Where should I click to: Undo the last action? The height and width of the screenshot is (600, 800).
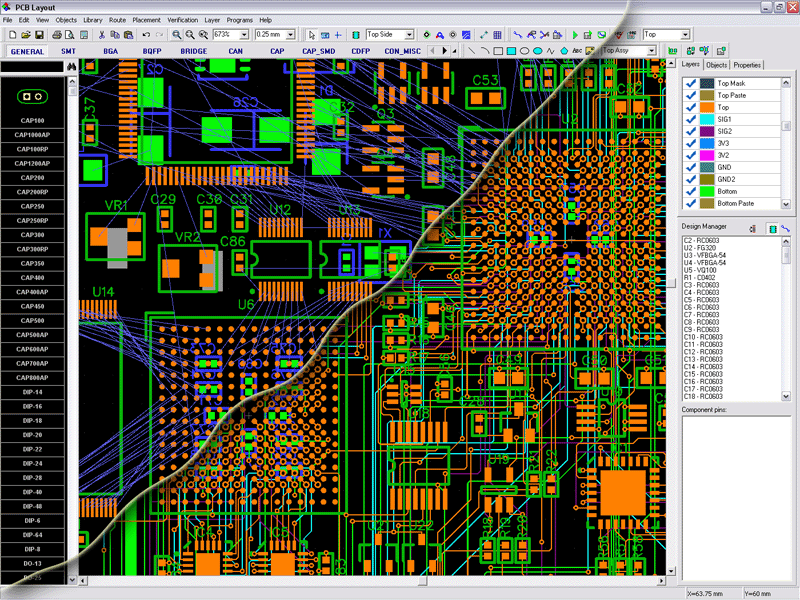[146, 35]
